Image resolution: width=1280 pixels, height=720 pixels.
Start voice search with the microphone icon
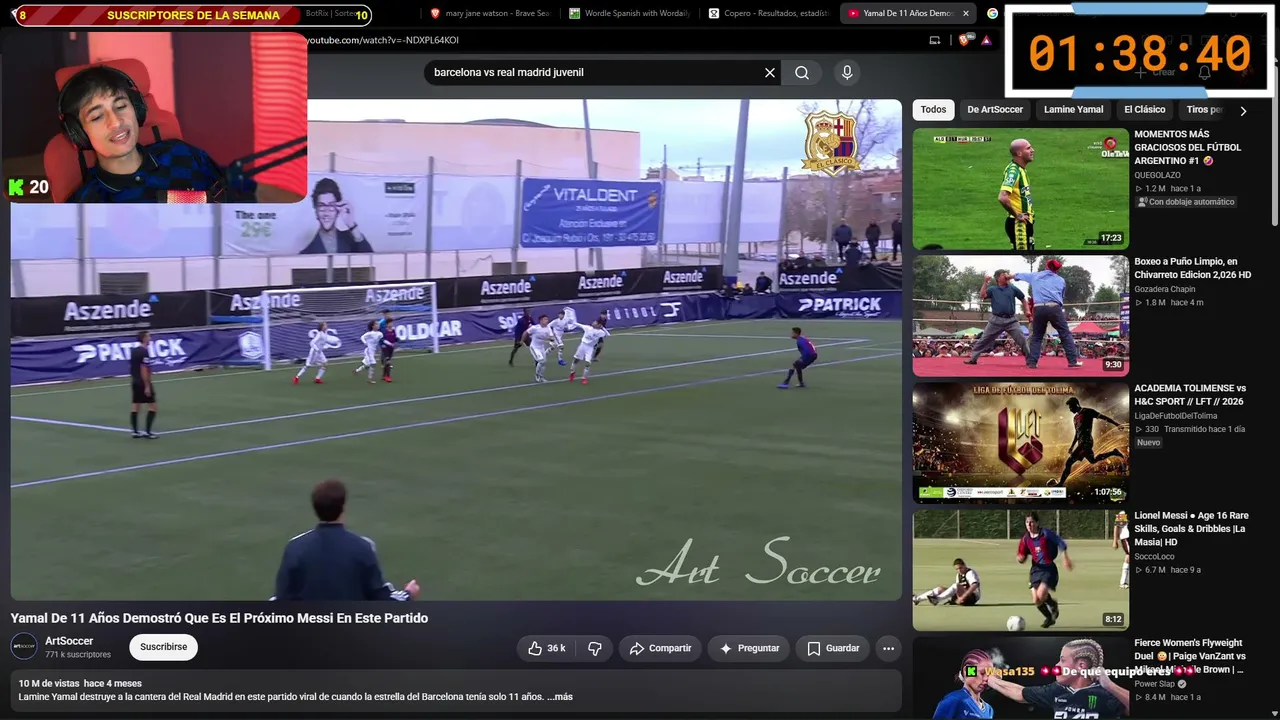(x=847, y=73)
